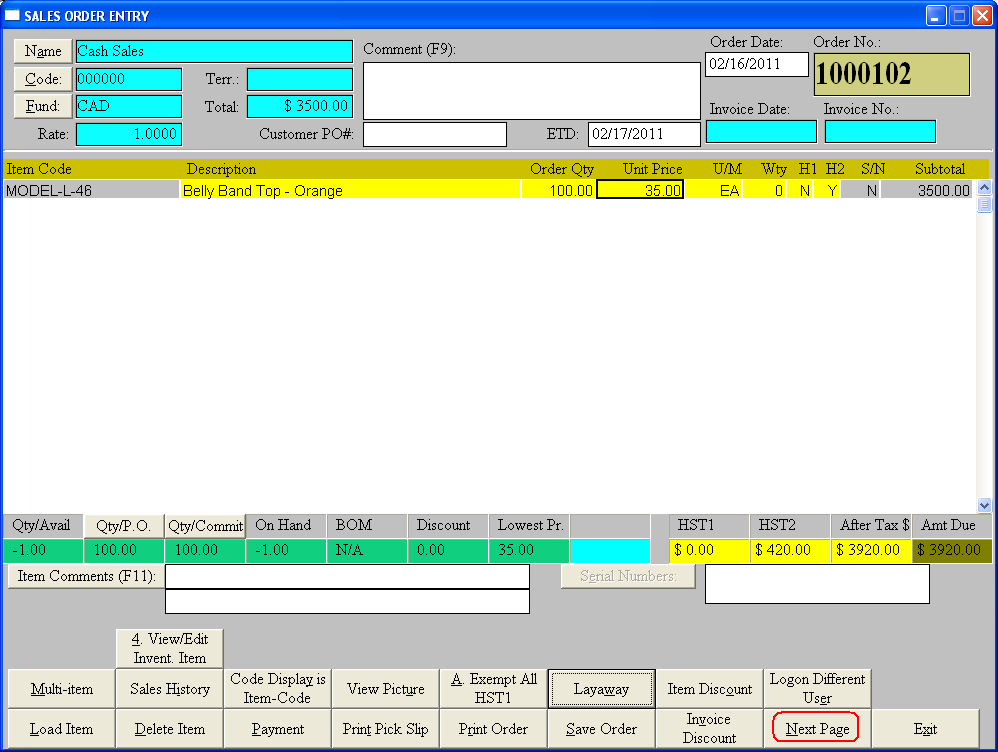Select the Layaway button
Image resolution: width=998 pixels, height=752 pixels.
(601, 689)
